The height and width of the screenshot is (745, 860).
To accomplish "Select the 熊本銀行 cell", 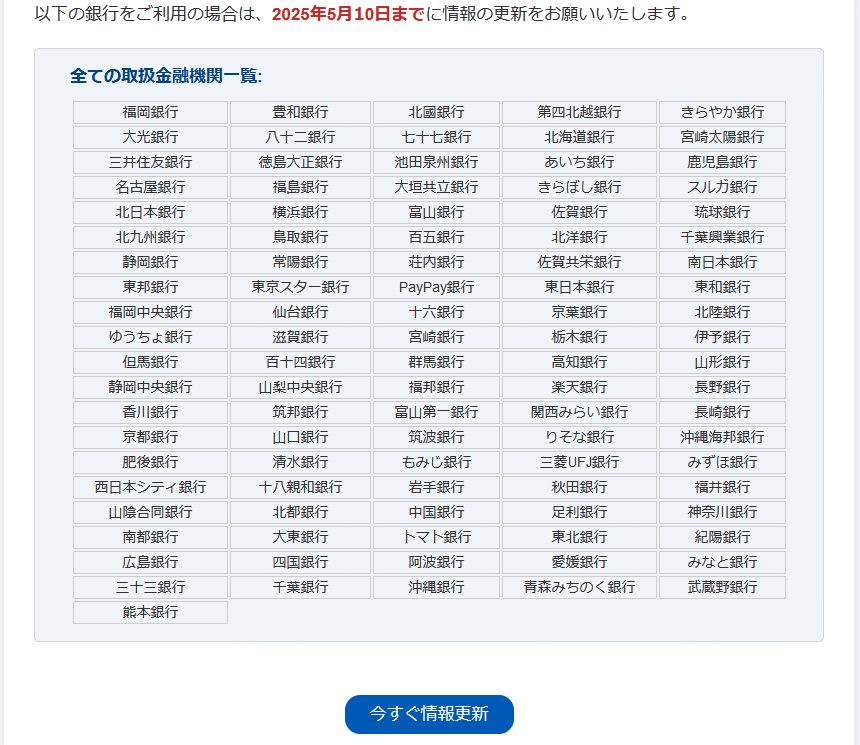I will pyautogui.click(x=150, y=613).
